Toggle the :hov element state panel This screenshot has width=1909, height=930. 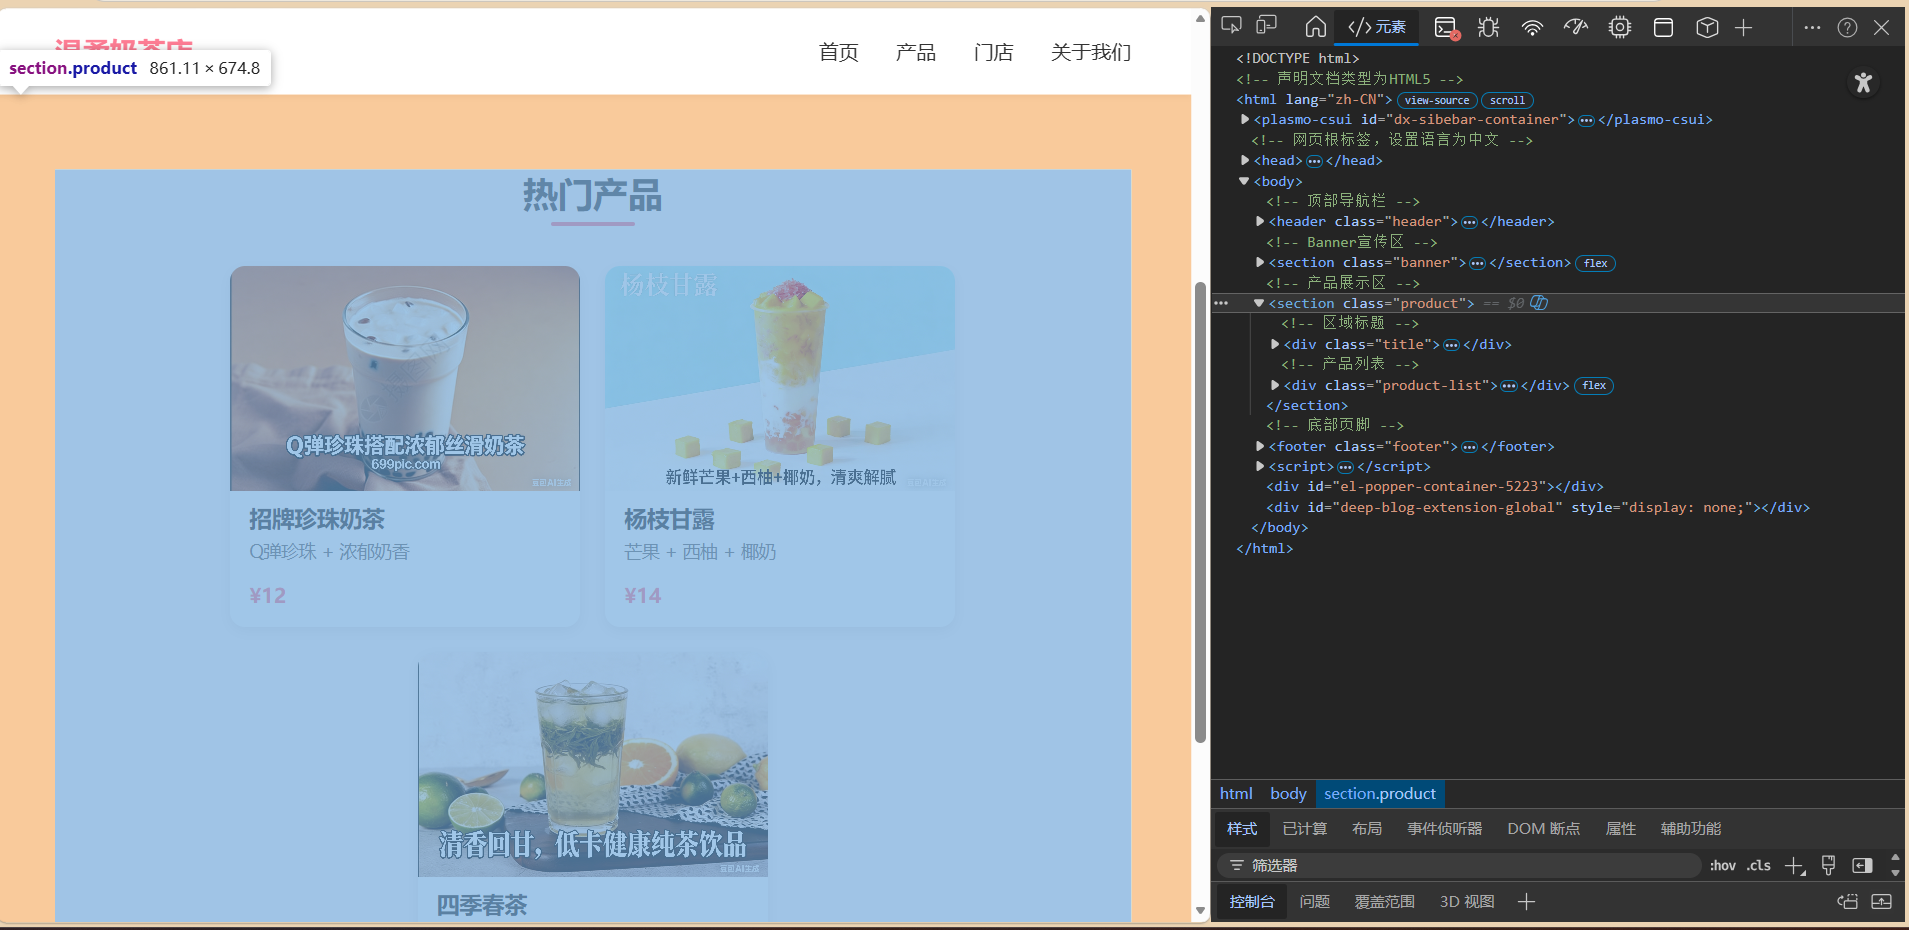tap(1722, 865)
